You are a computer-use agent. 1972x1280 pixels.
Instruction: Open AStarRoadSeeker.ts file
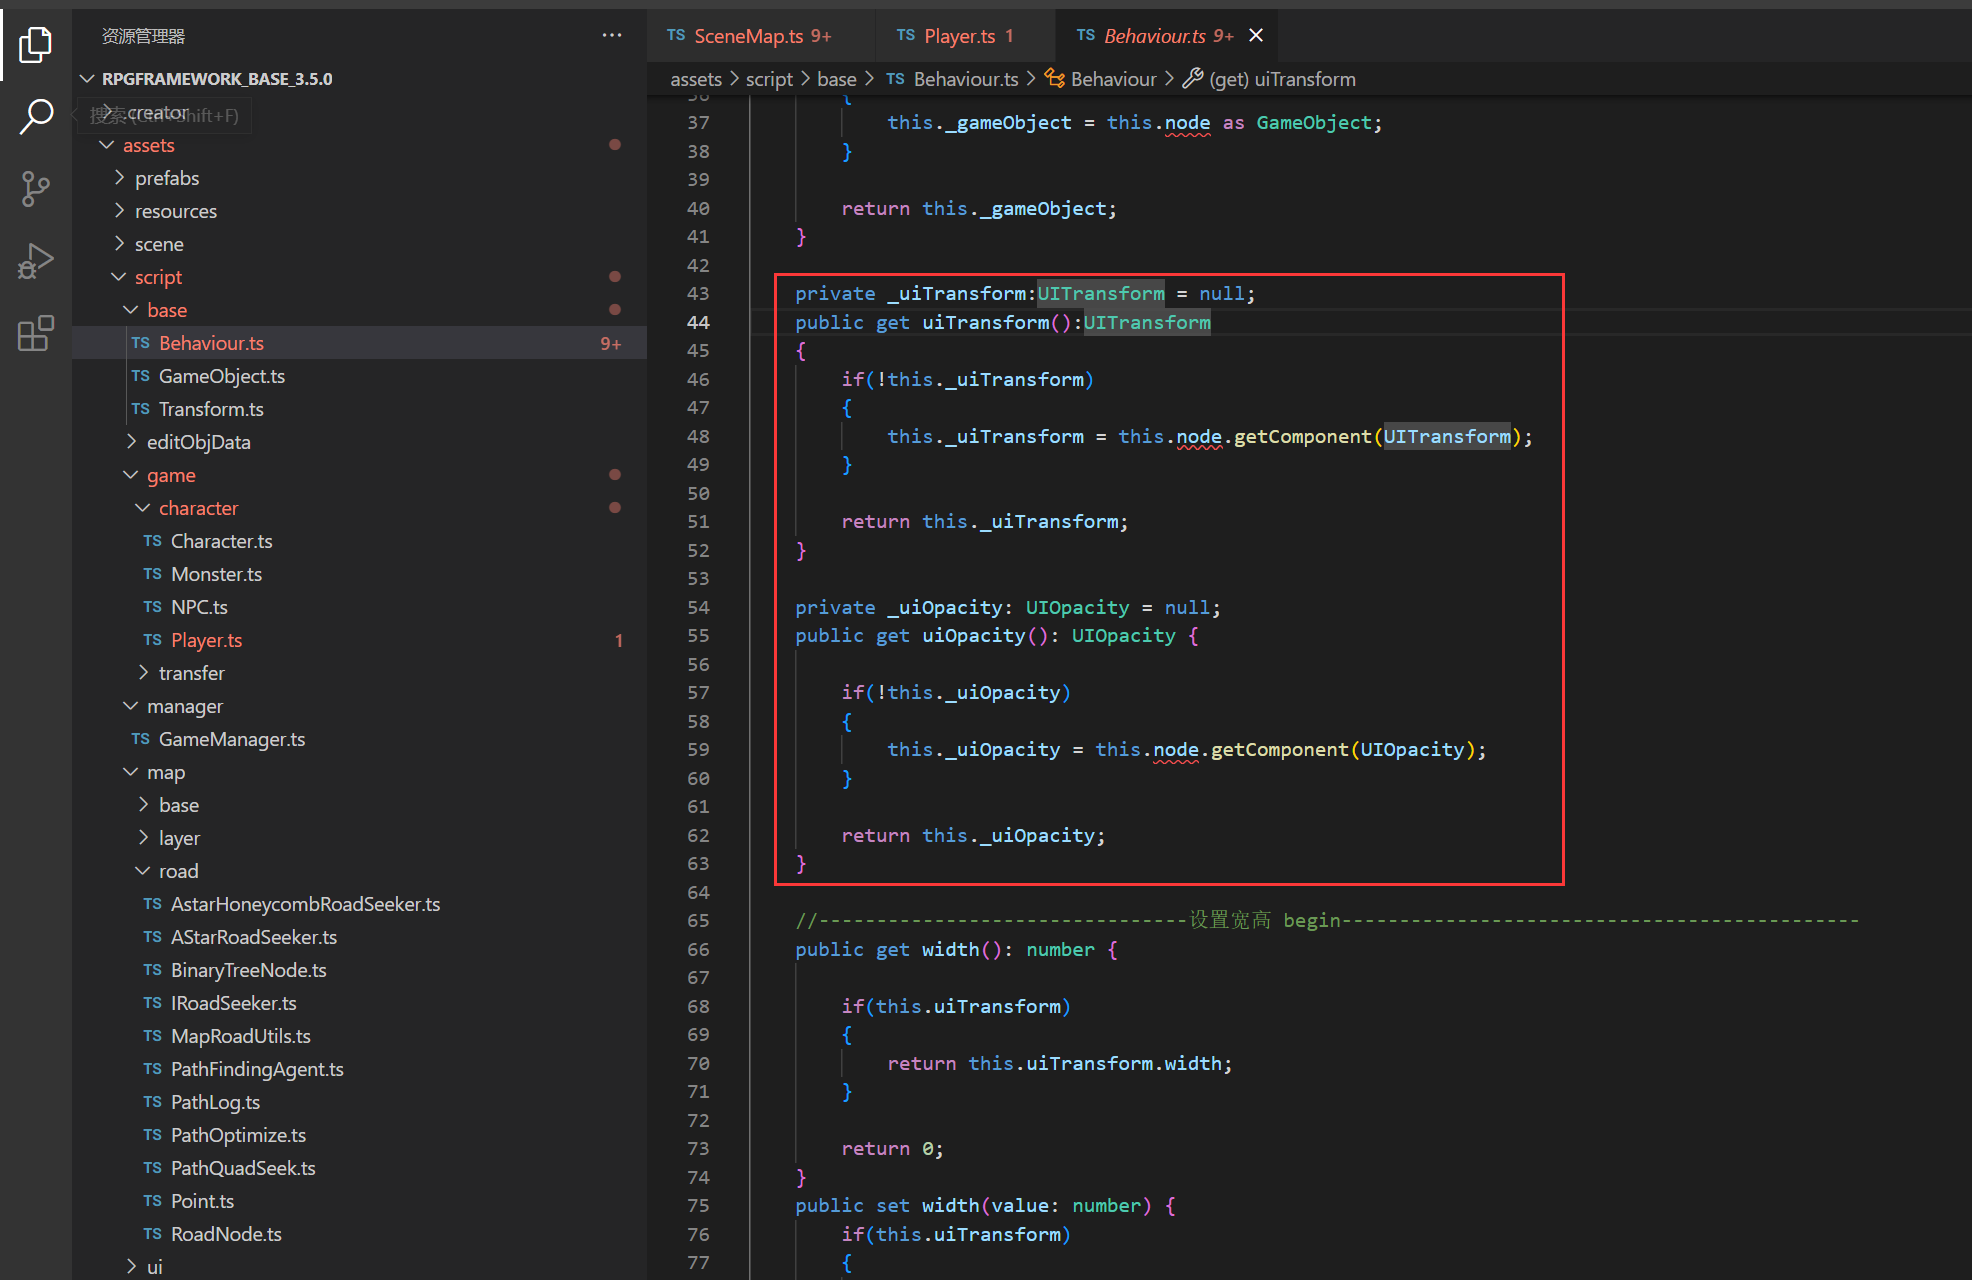[253, 937]
